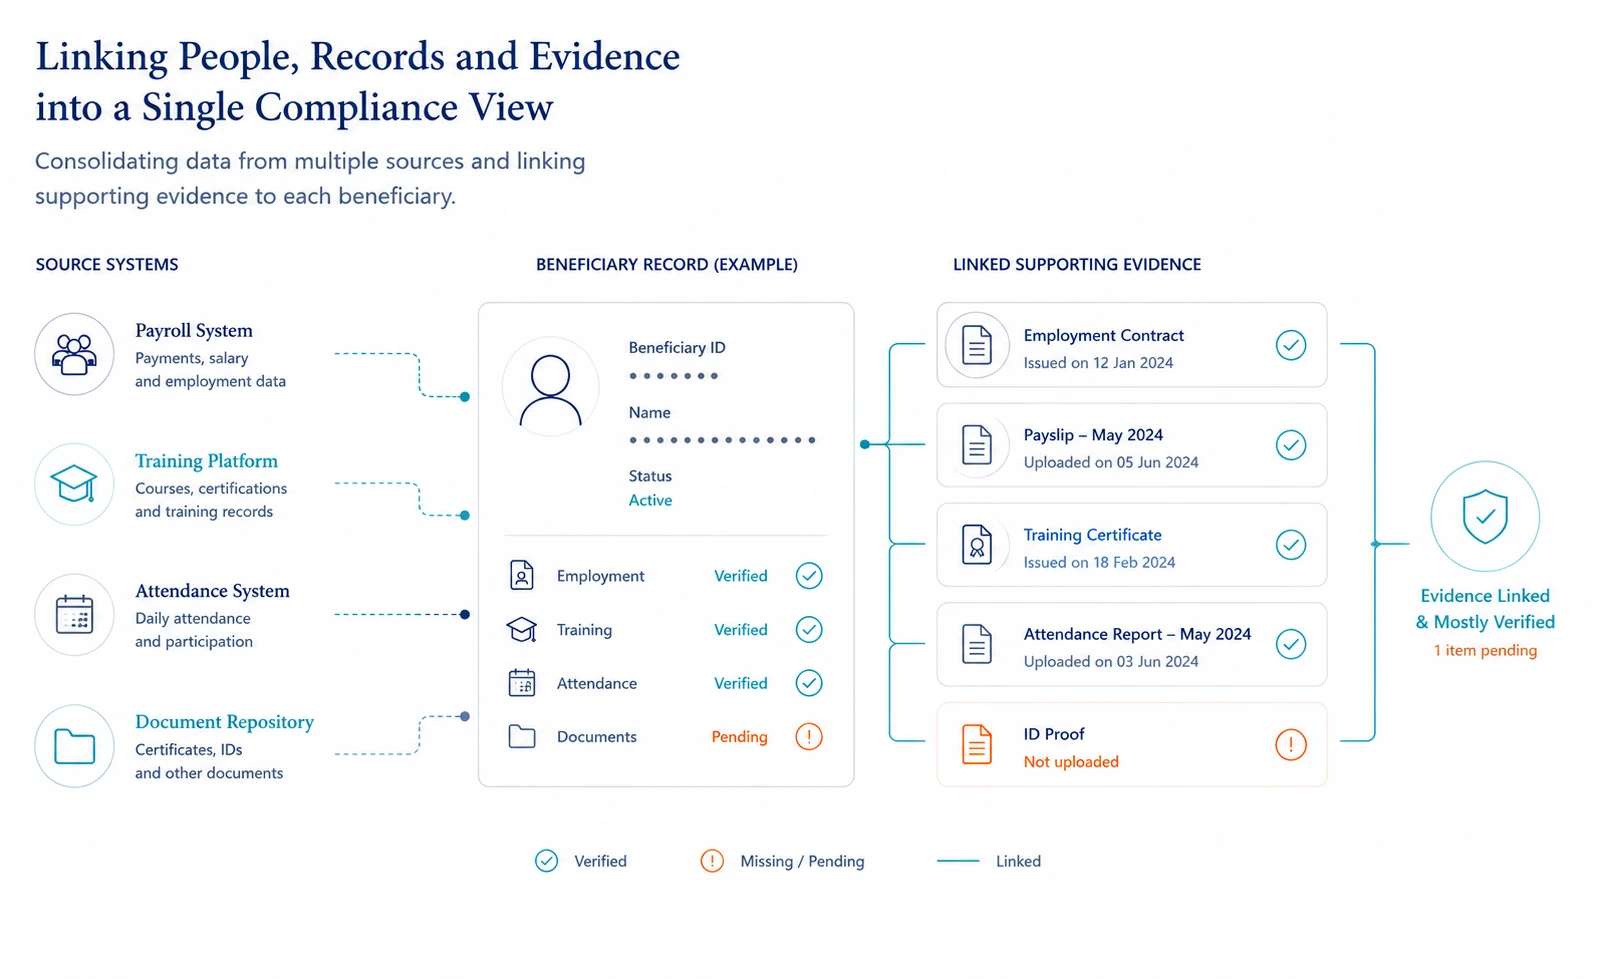Click the Employment Contract checkmark icon
1606x979 pixels.
[1291, 345]
